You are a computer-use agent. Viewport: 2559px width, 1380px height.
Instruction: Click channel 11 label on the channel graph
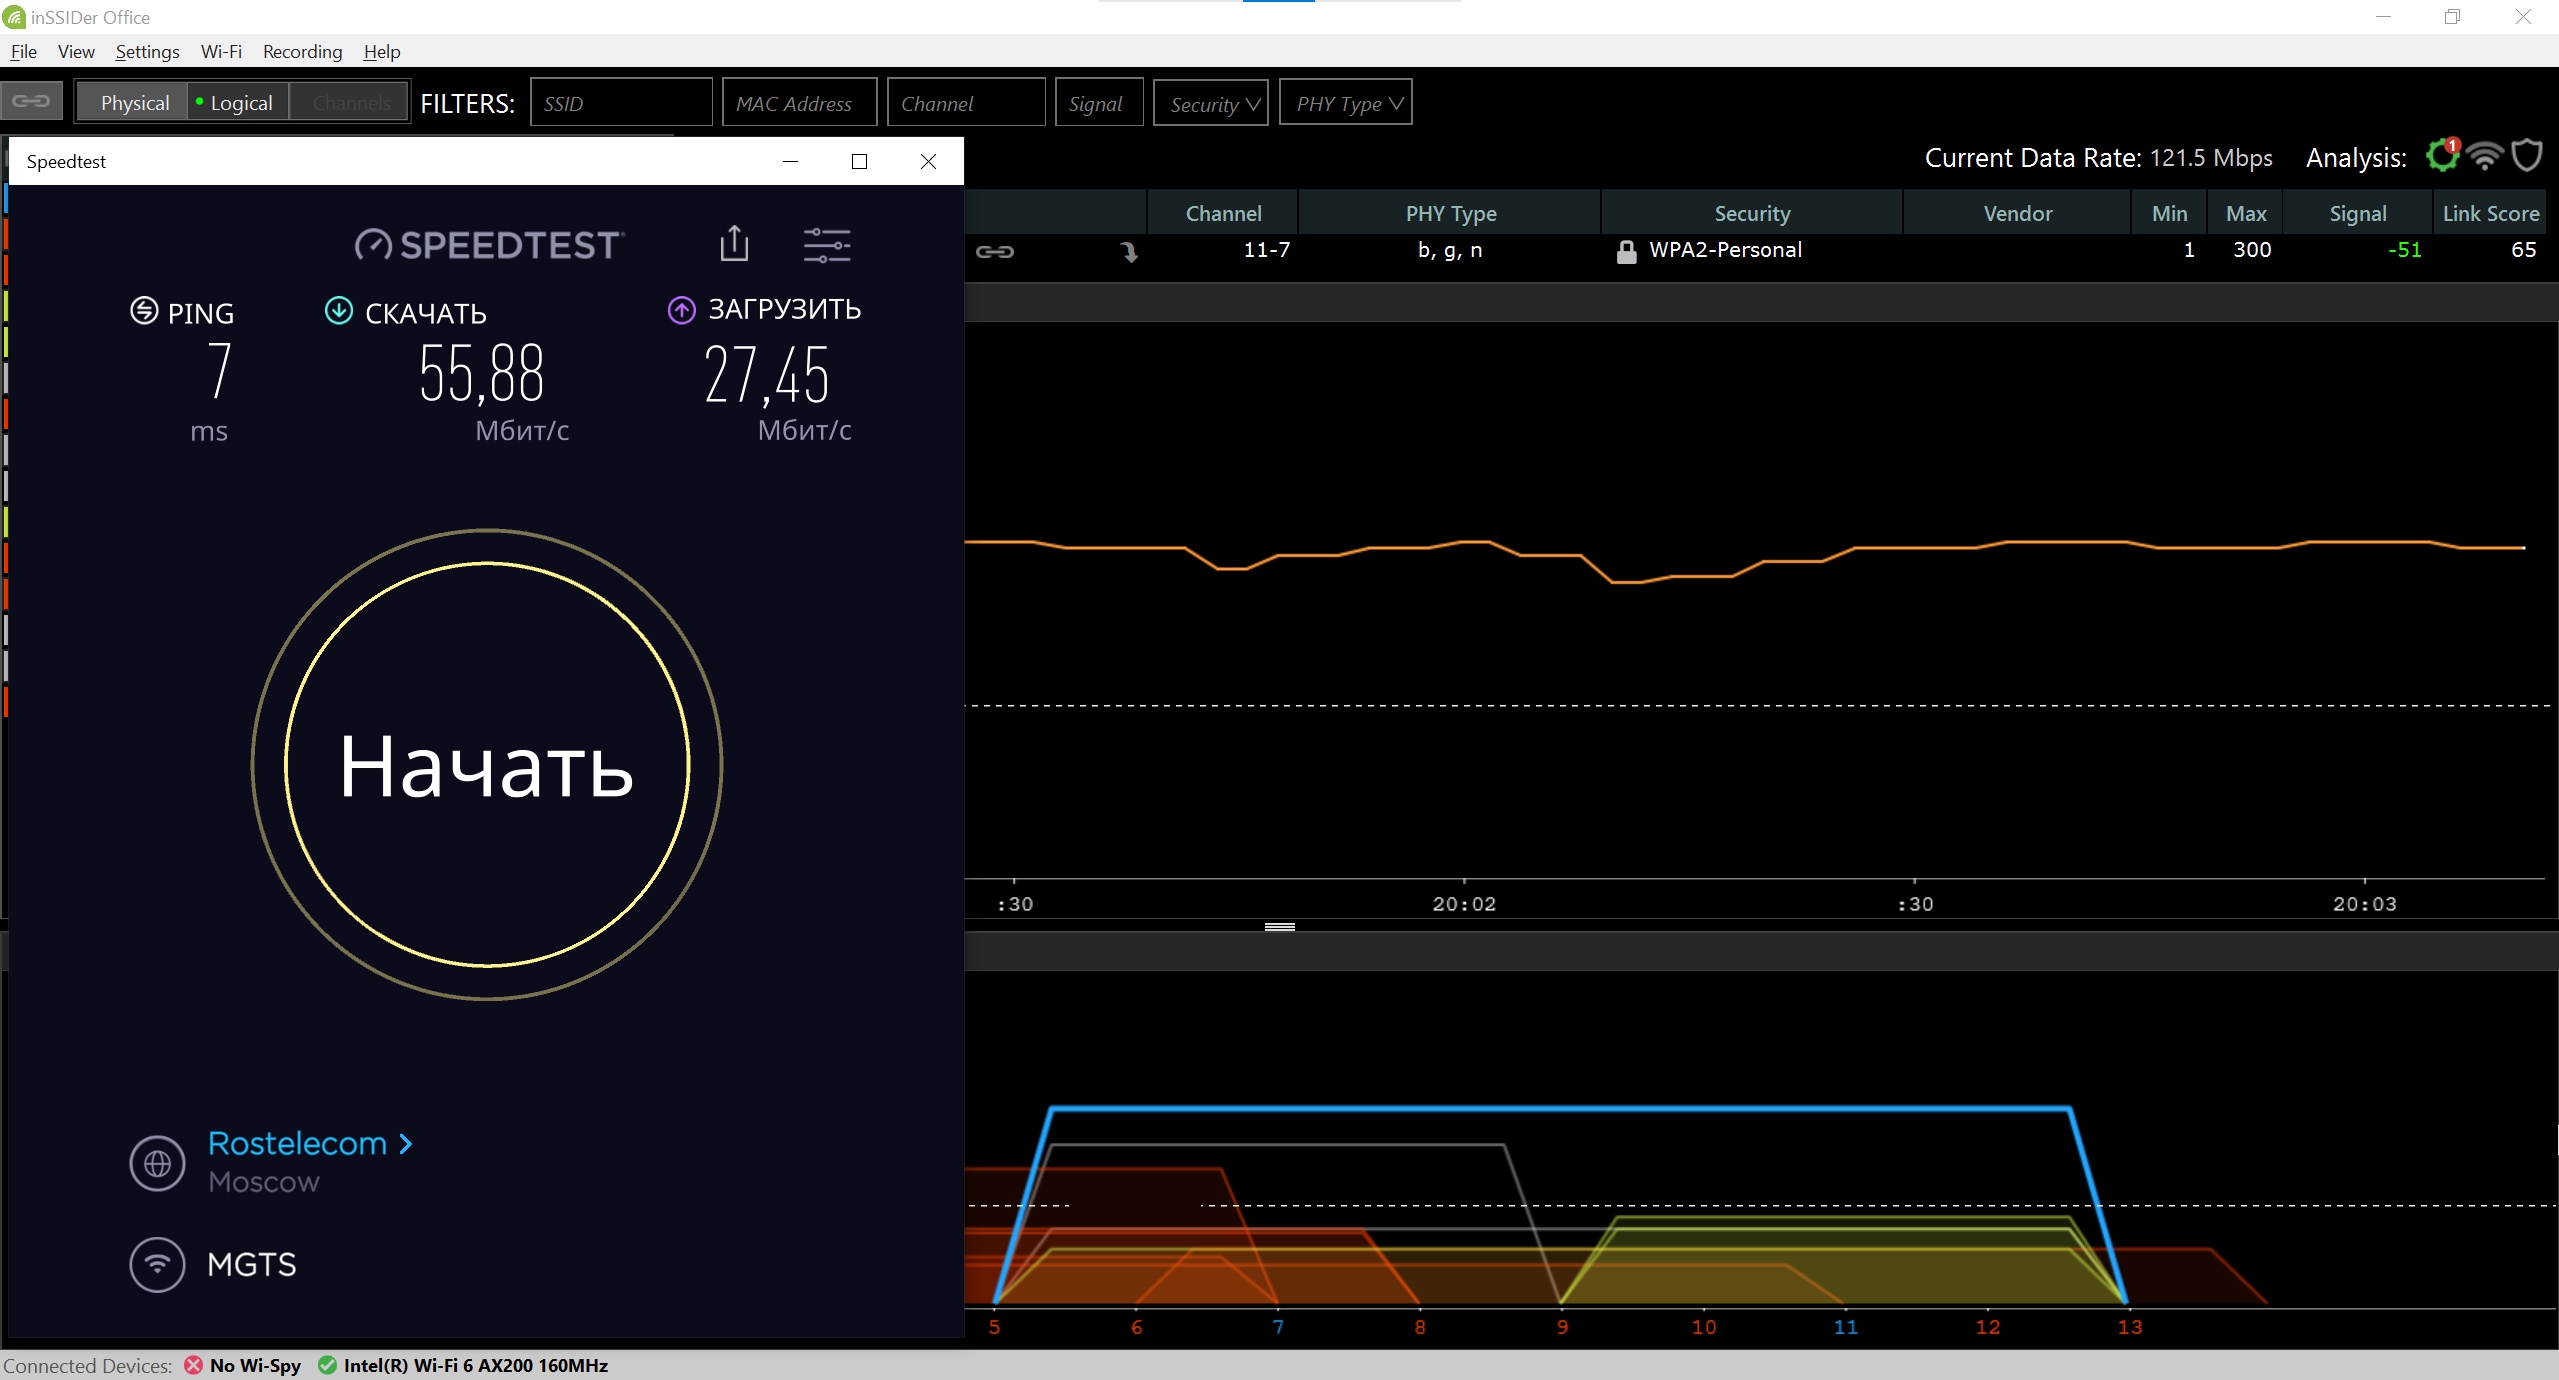pos(1846,1327)
